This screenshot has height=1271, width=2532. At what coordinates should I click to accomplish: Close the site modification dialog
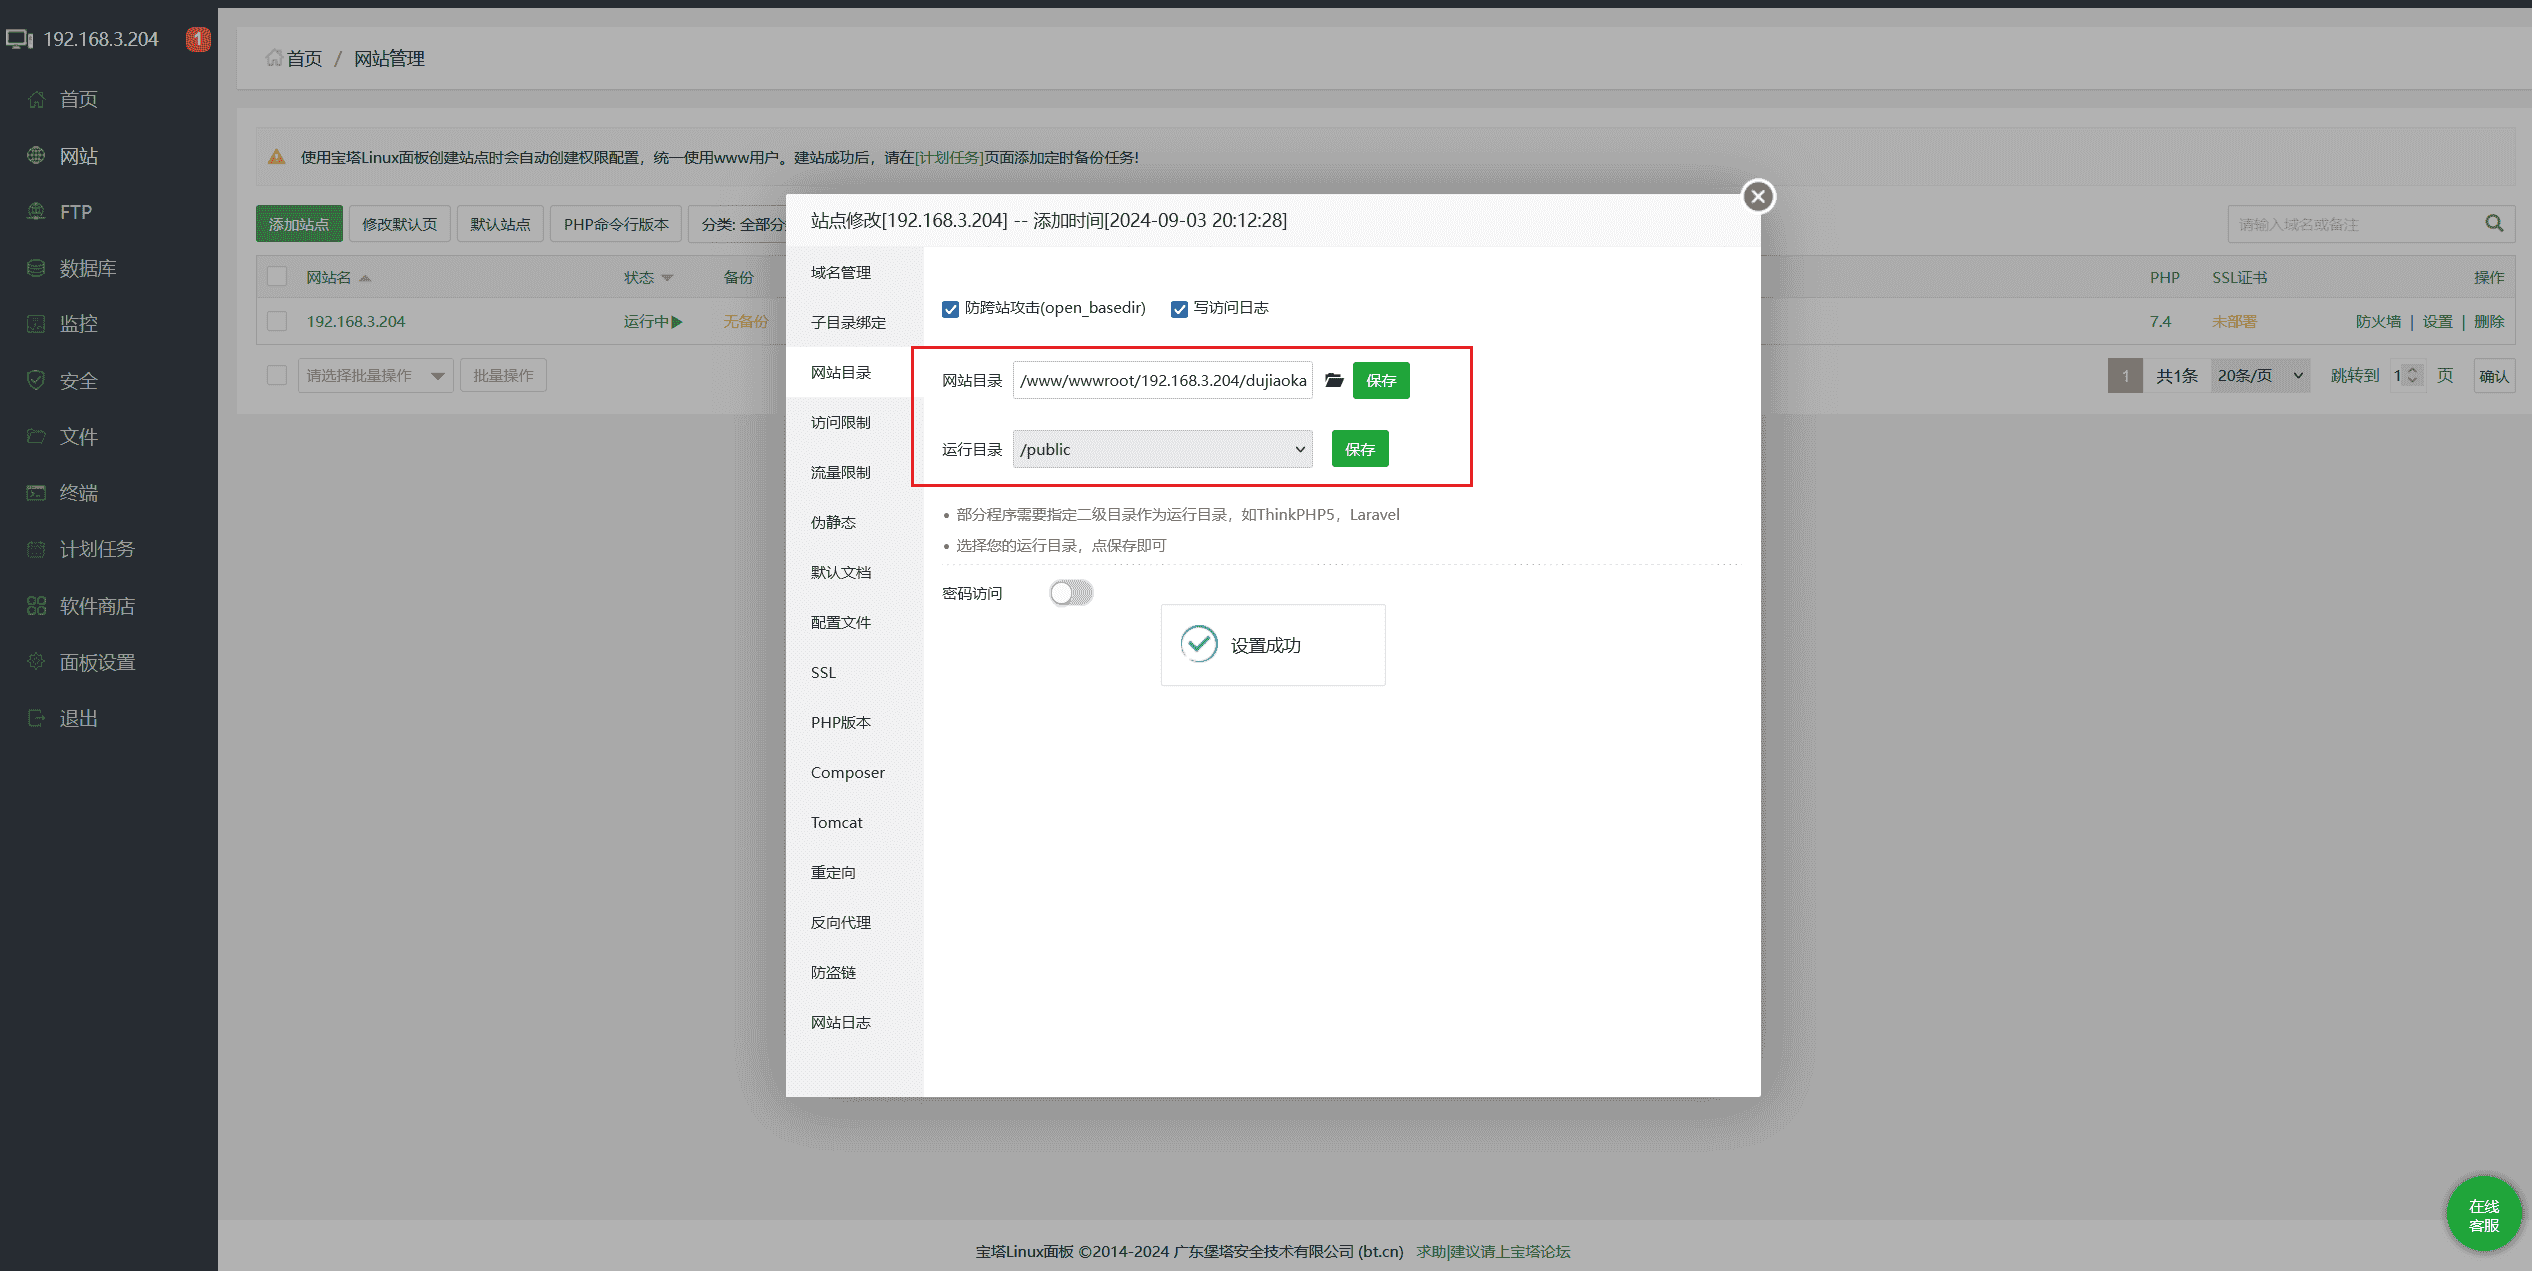1757,196
